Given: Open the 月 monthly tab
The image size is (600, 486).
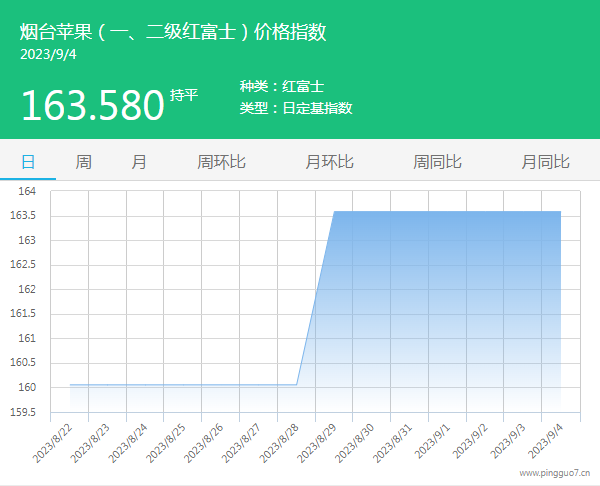Looking at the screenshot, I should coord(139,161).
